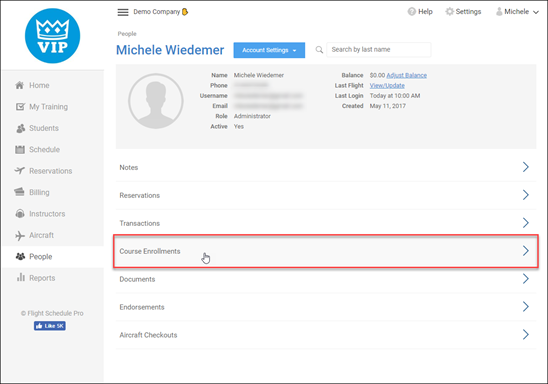
Task: Open Reports sidebar item
Action: (52, 278)
